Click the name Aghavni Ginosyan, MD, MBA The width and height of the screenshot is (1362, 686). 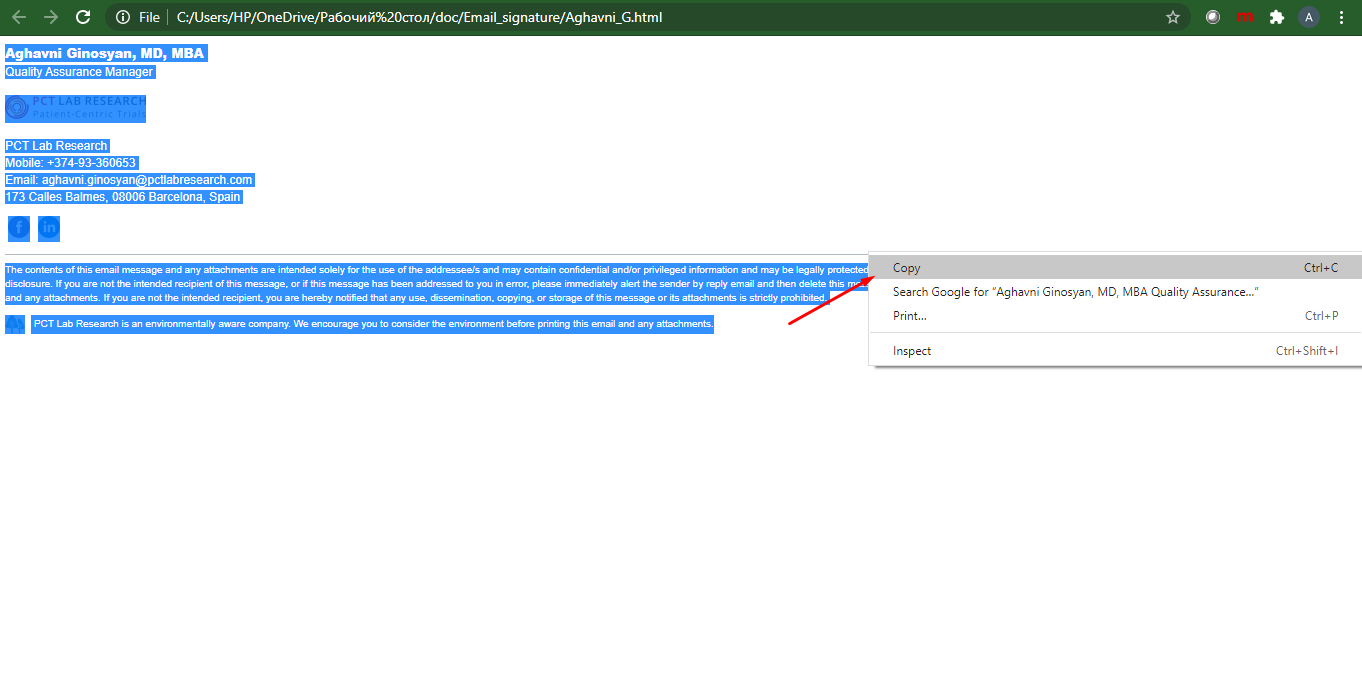(x=105, y=53)
